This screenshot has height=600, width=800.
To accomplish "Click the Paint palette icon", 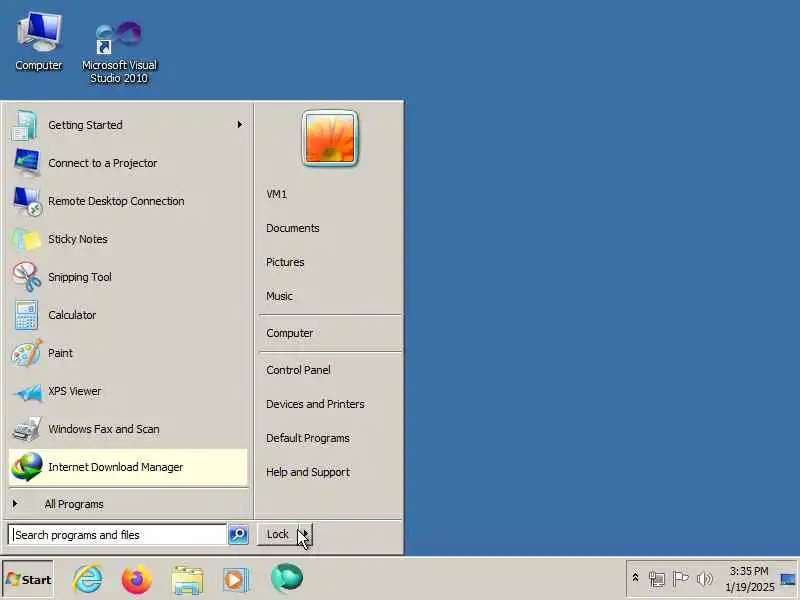I will [27, 353].
